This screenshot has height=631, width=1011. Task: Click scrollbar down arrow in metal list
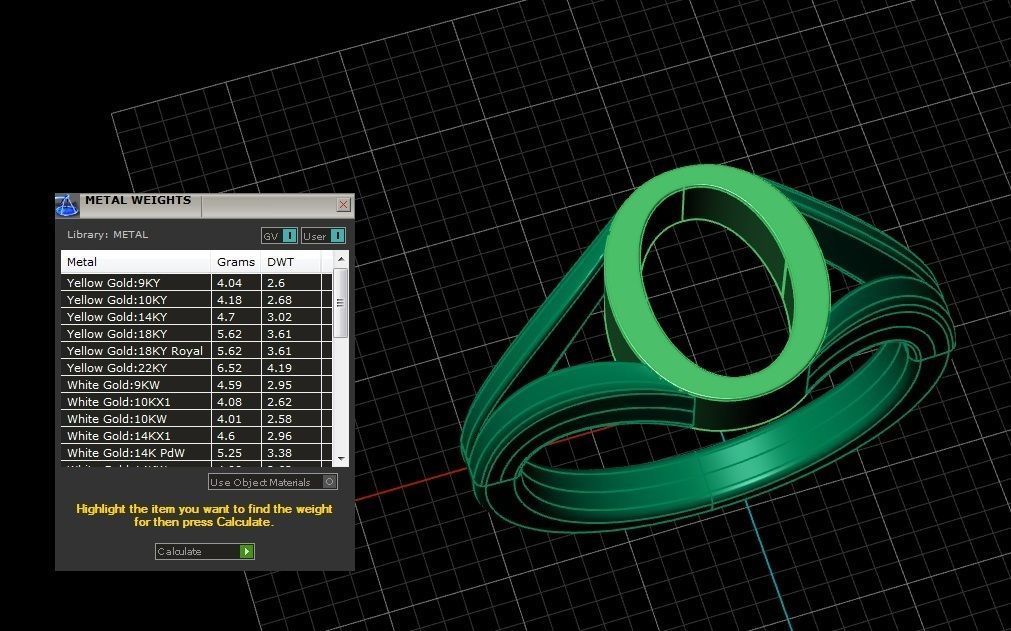click(341, 457)
